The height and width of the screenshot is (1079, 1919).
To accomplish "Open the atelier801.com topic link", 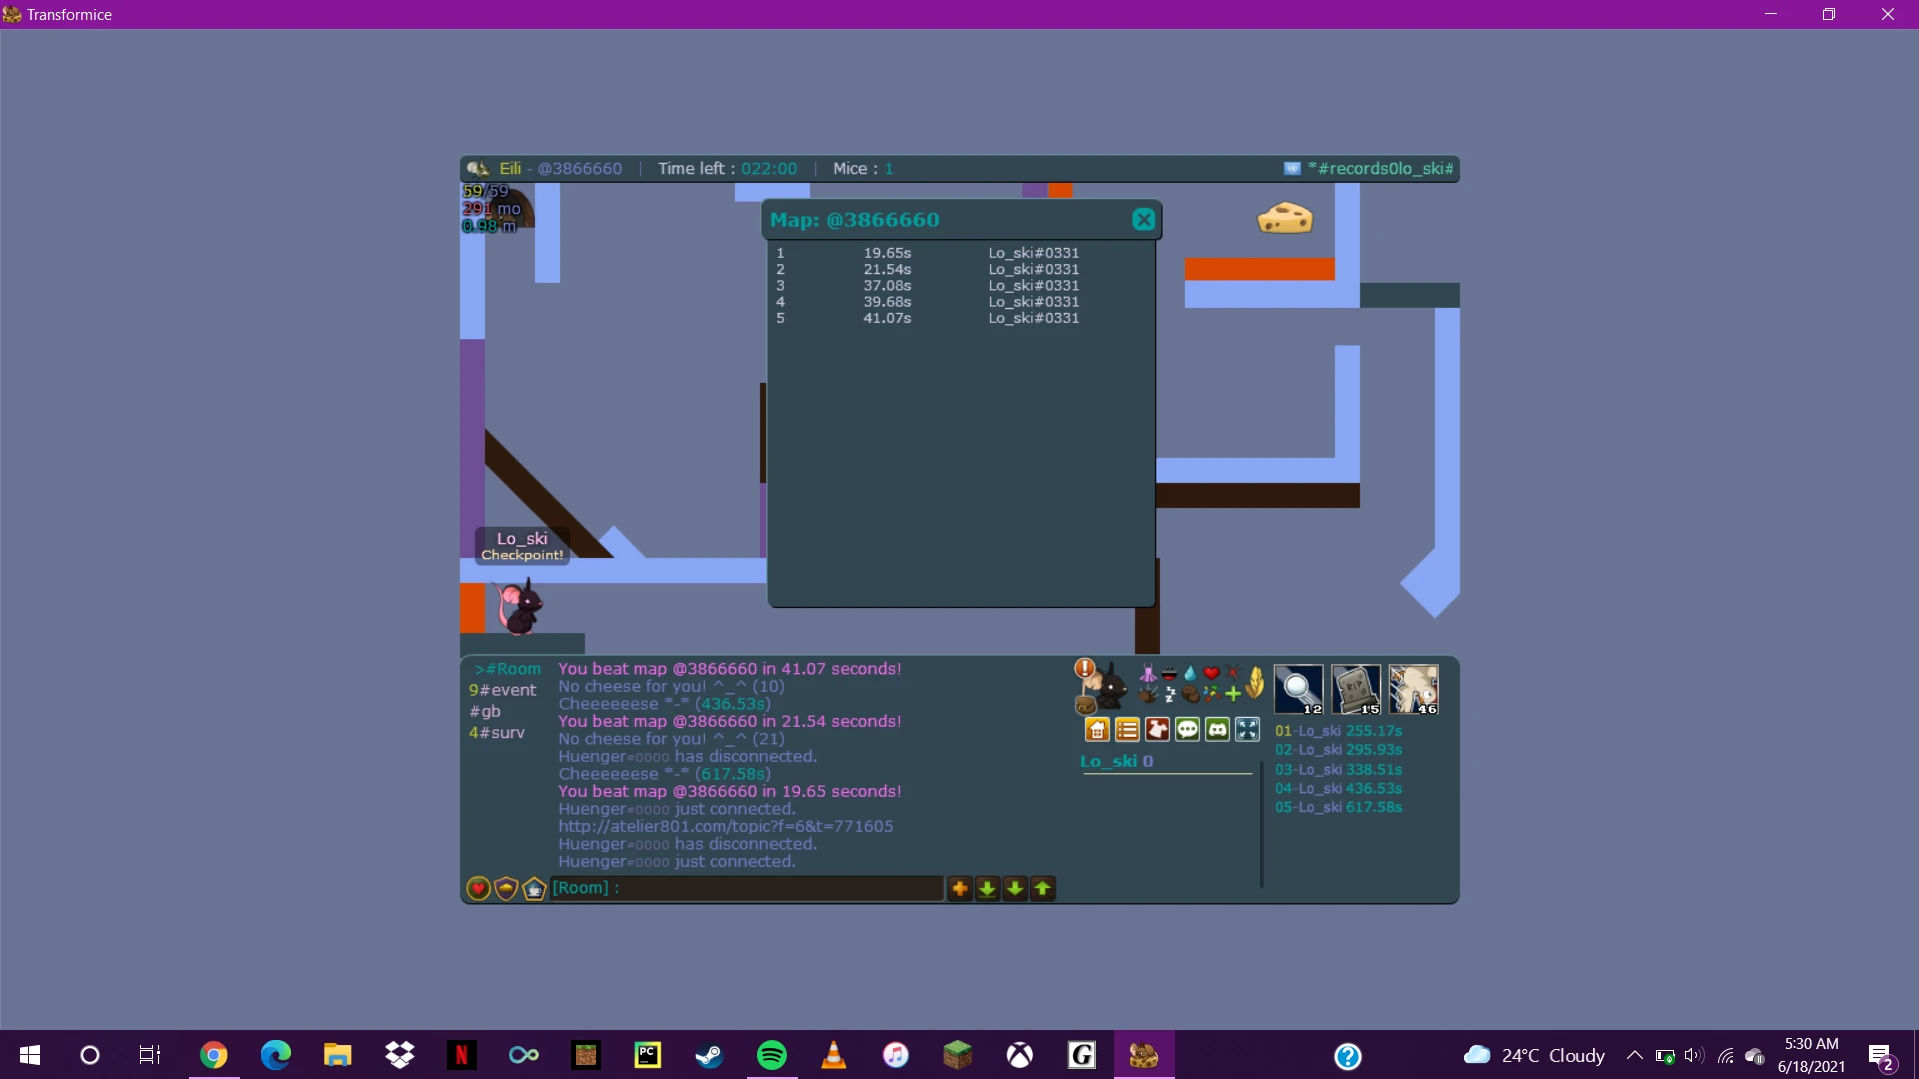I will [x=726, y=826].
